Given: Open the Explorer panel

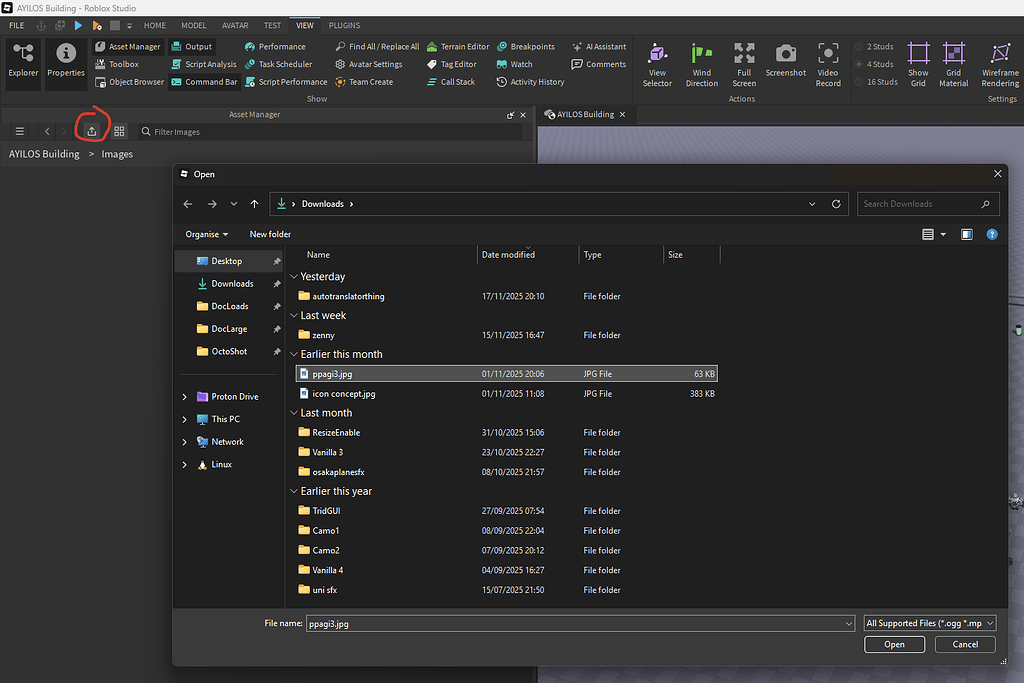Looking at the screenshot, I should [22, 64].
